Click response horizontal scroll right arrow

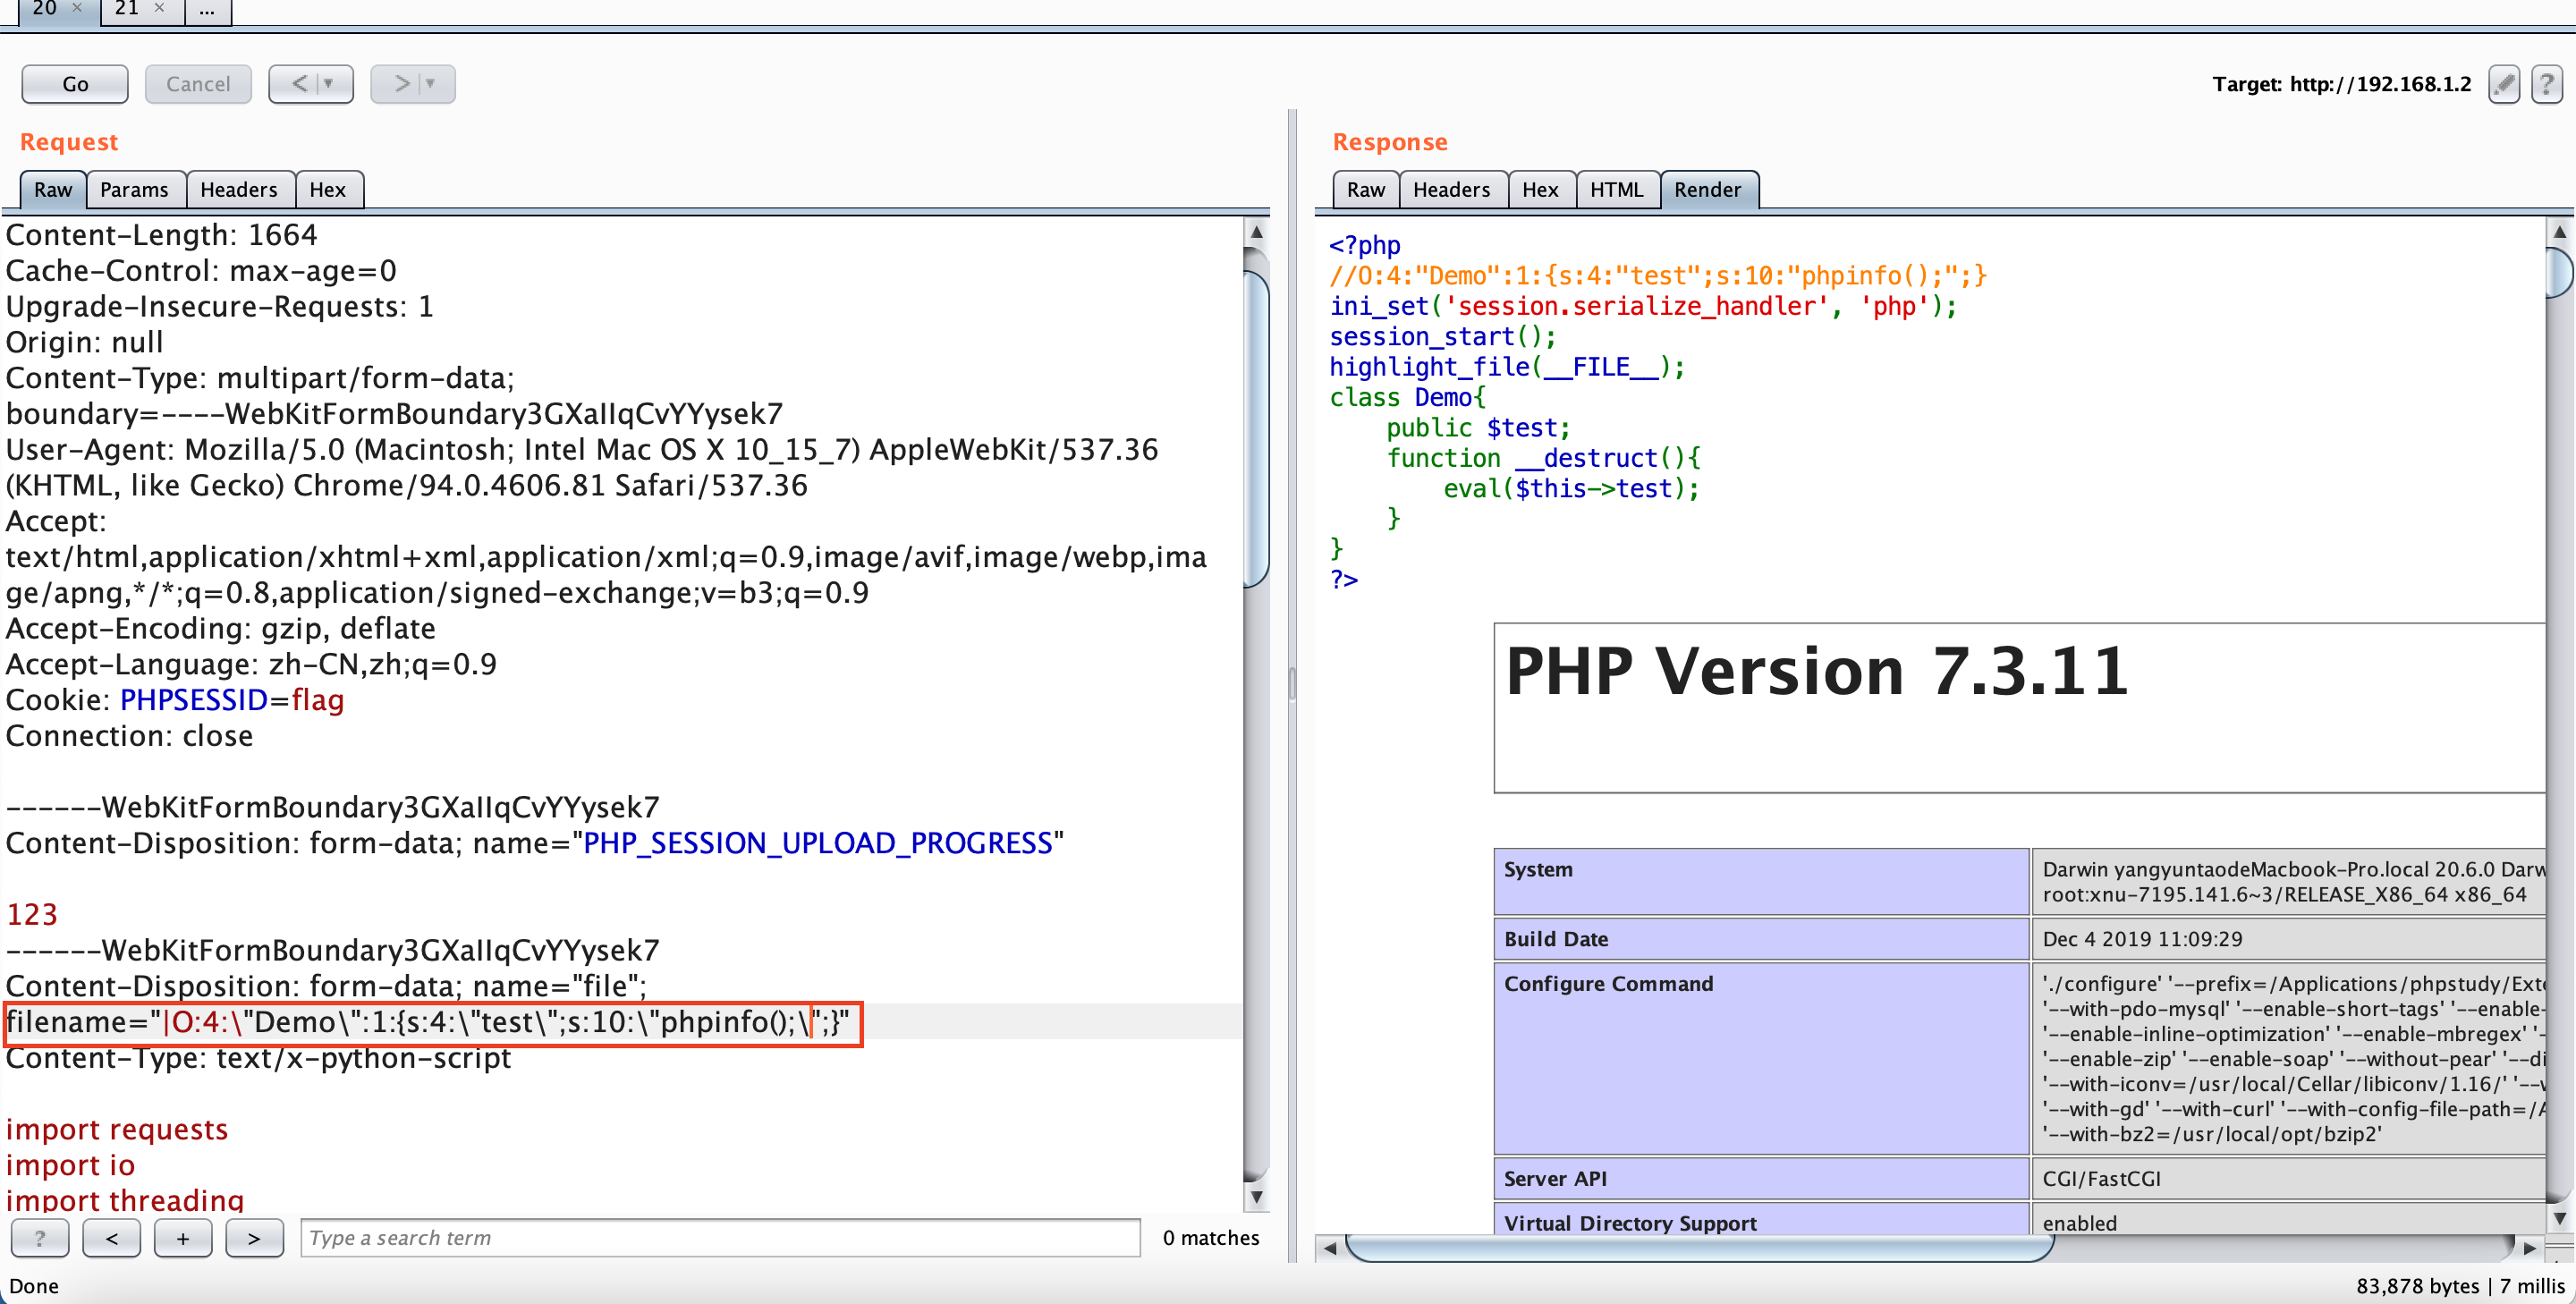point(2530,1247)
